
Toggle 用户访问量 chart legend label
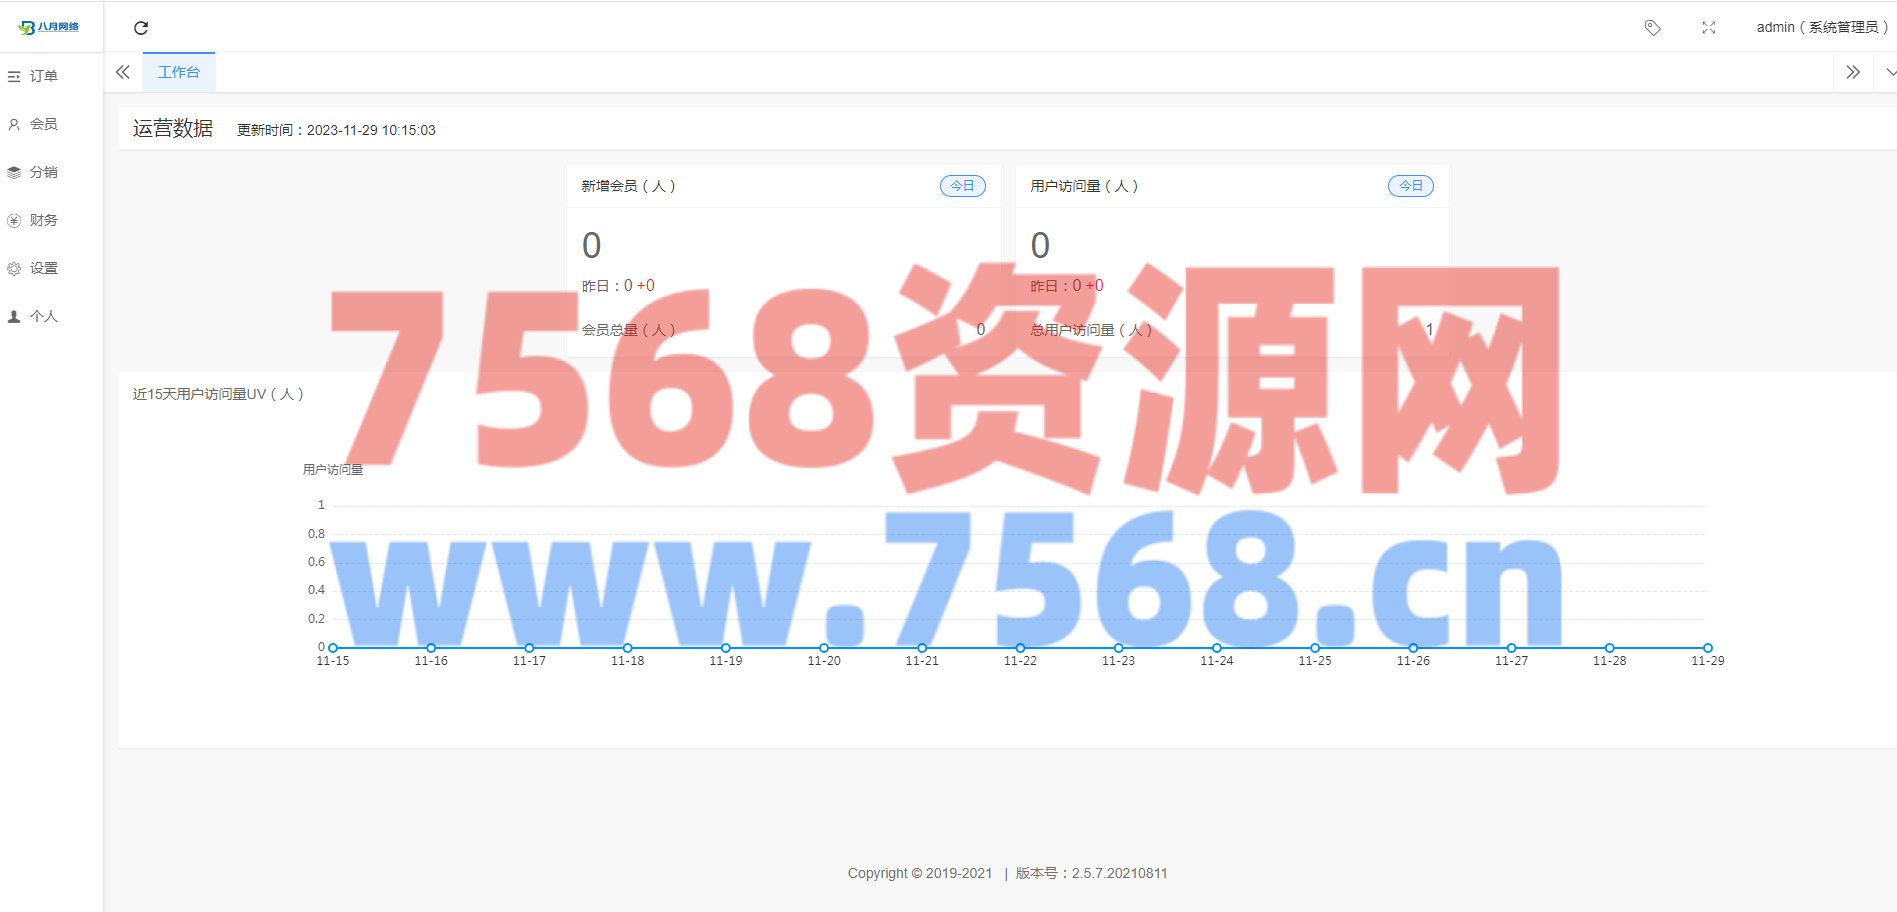333,470
